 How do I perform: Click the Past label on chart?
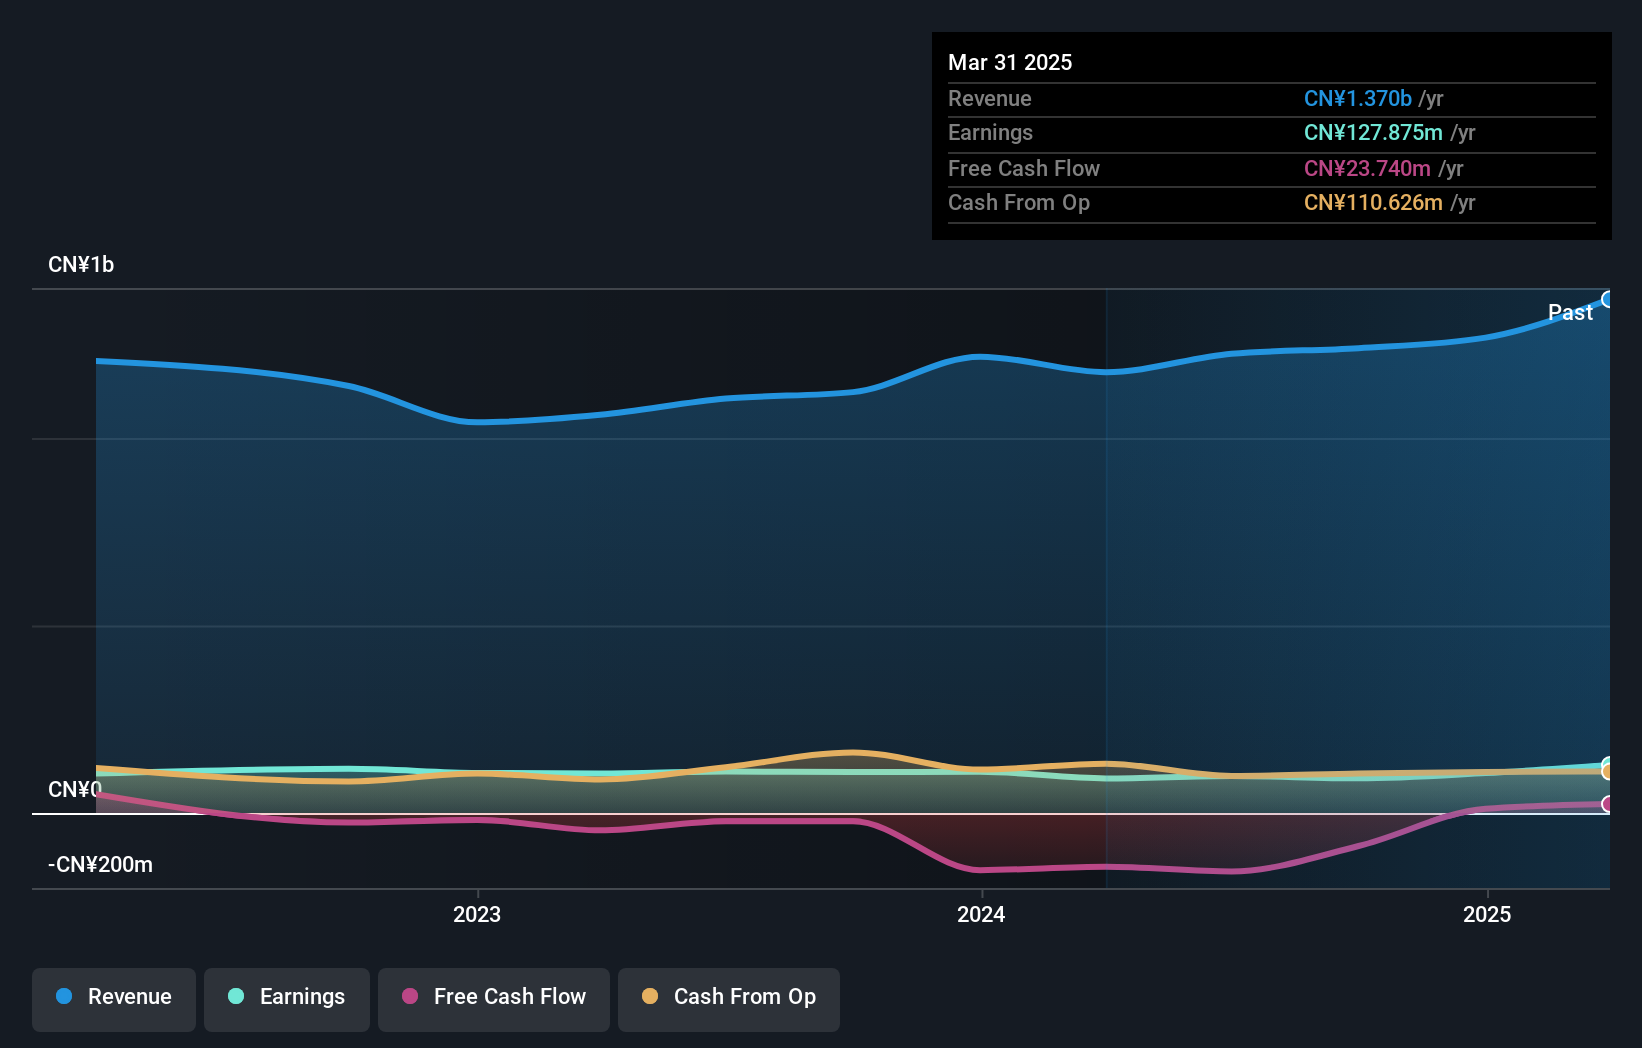click(x=1570, y=313)
